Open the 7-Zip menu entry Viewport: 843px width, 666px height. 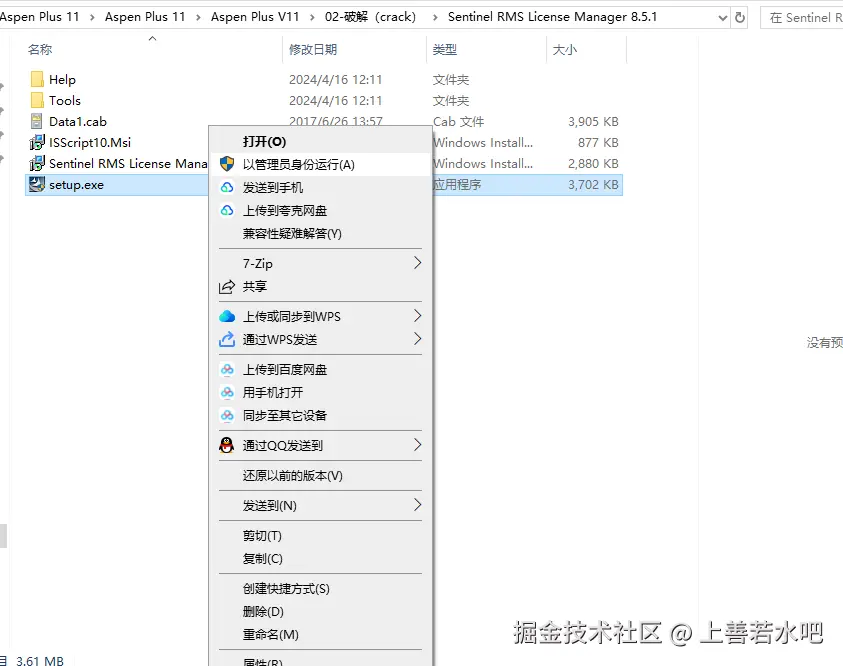click(320, 263)
